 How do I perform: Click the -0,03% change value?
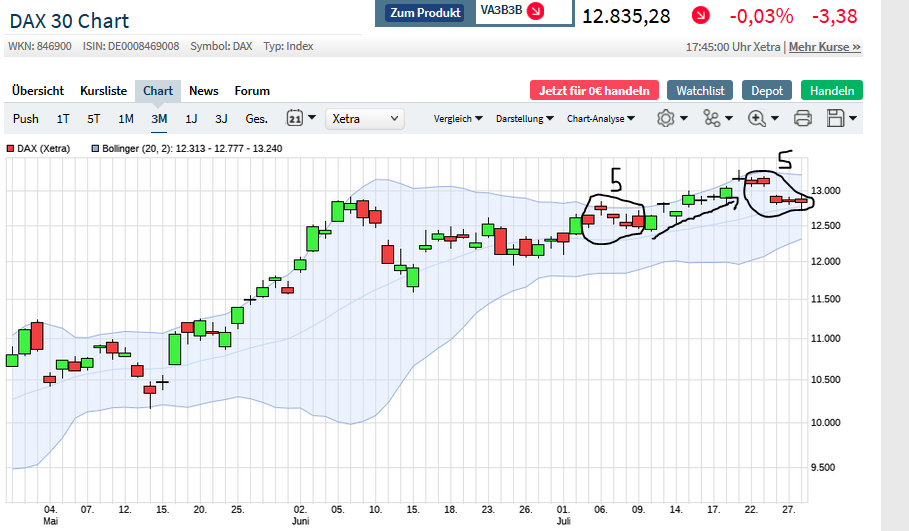point(761,16)
